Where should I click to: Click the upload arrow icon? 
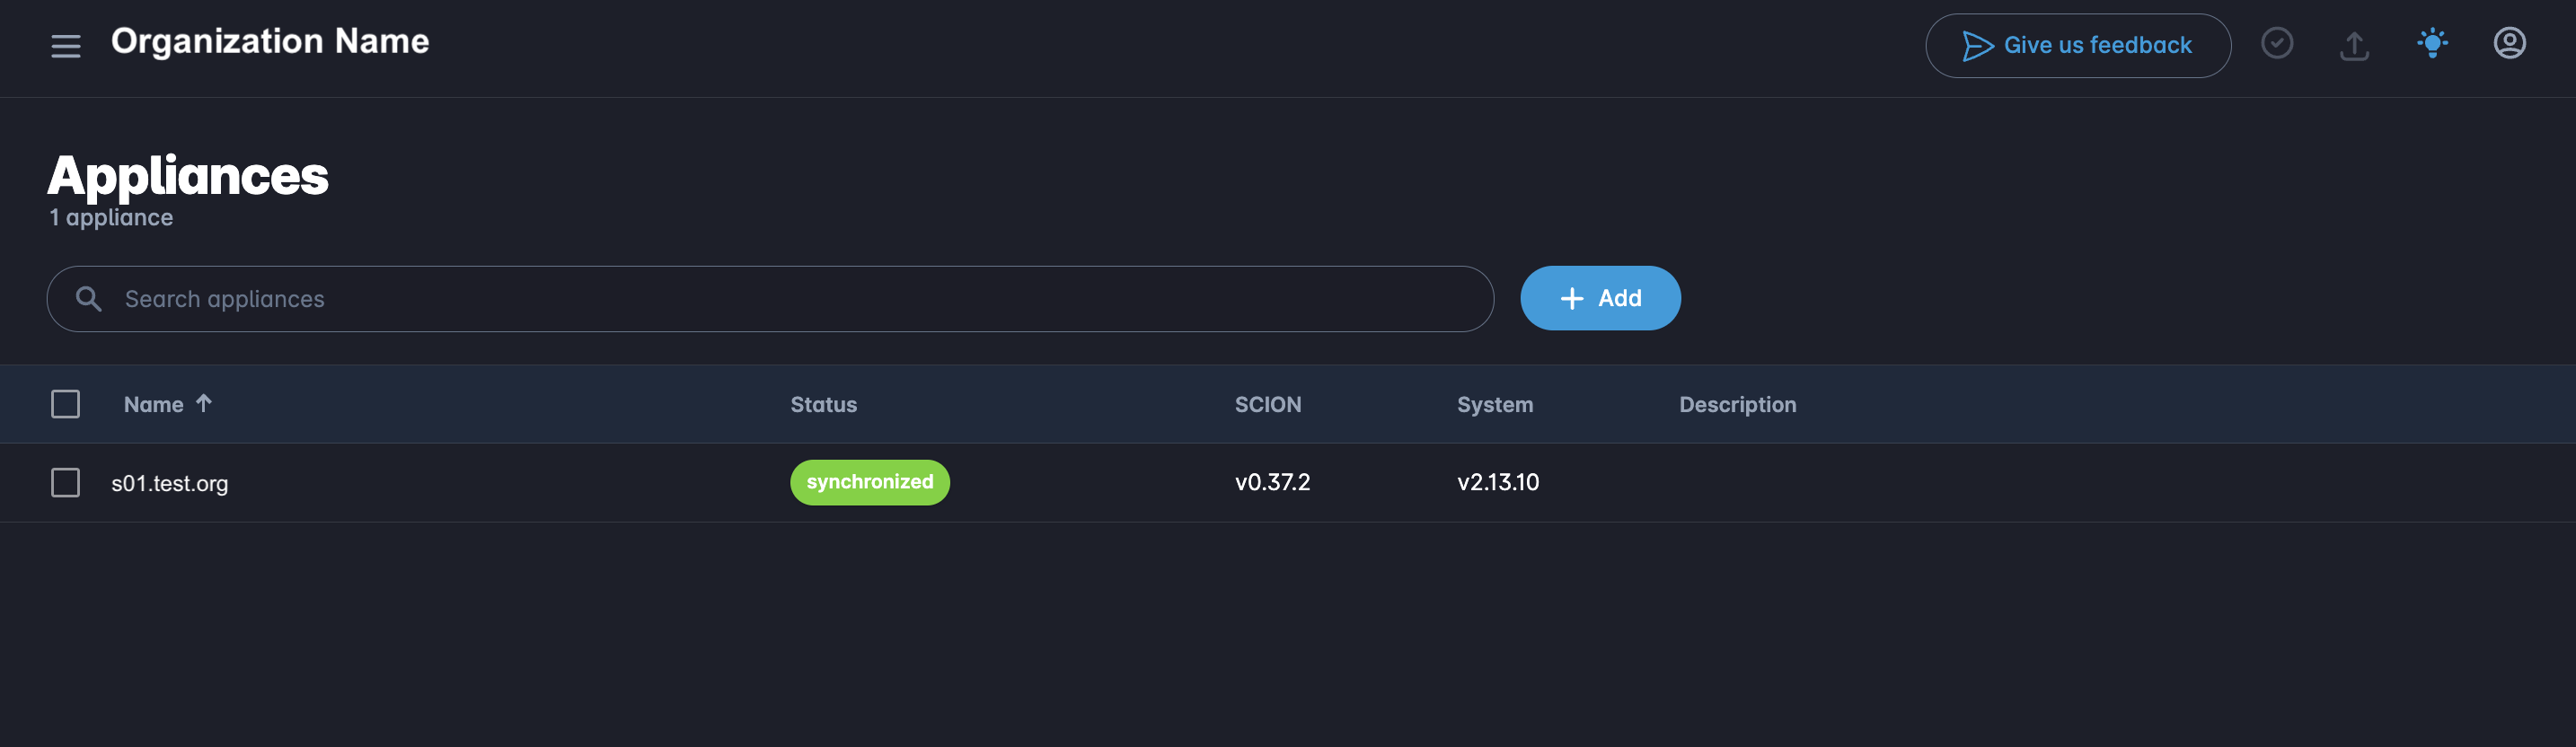[x=2354, y=46]
